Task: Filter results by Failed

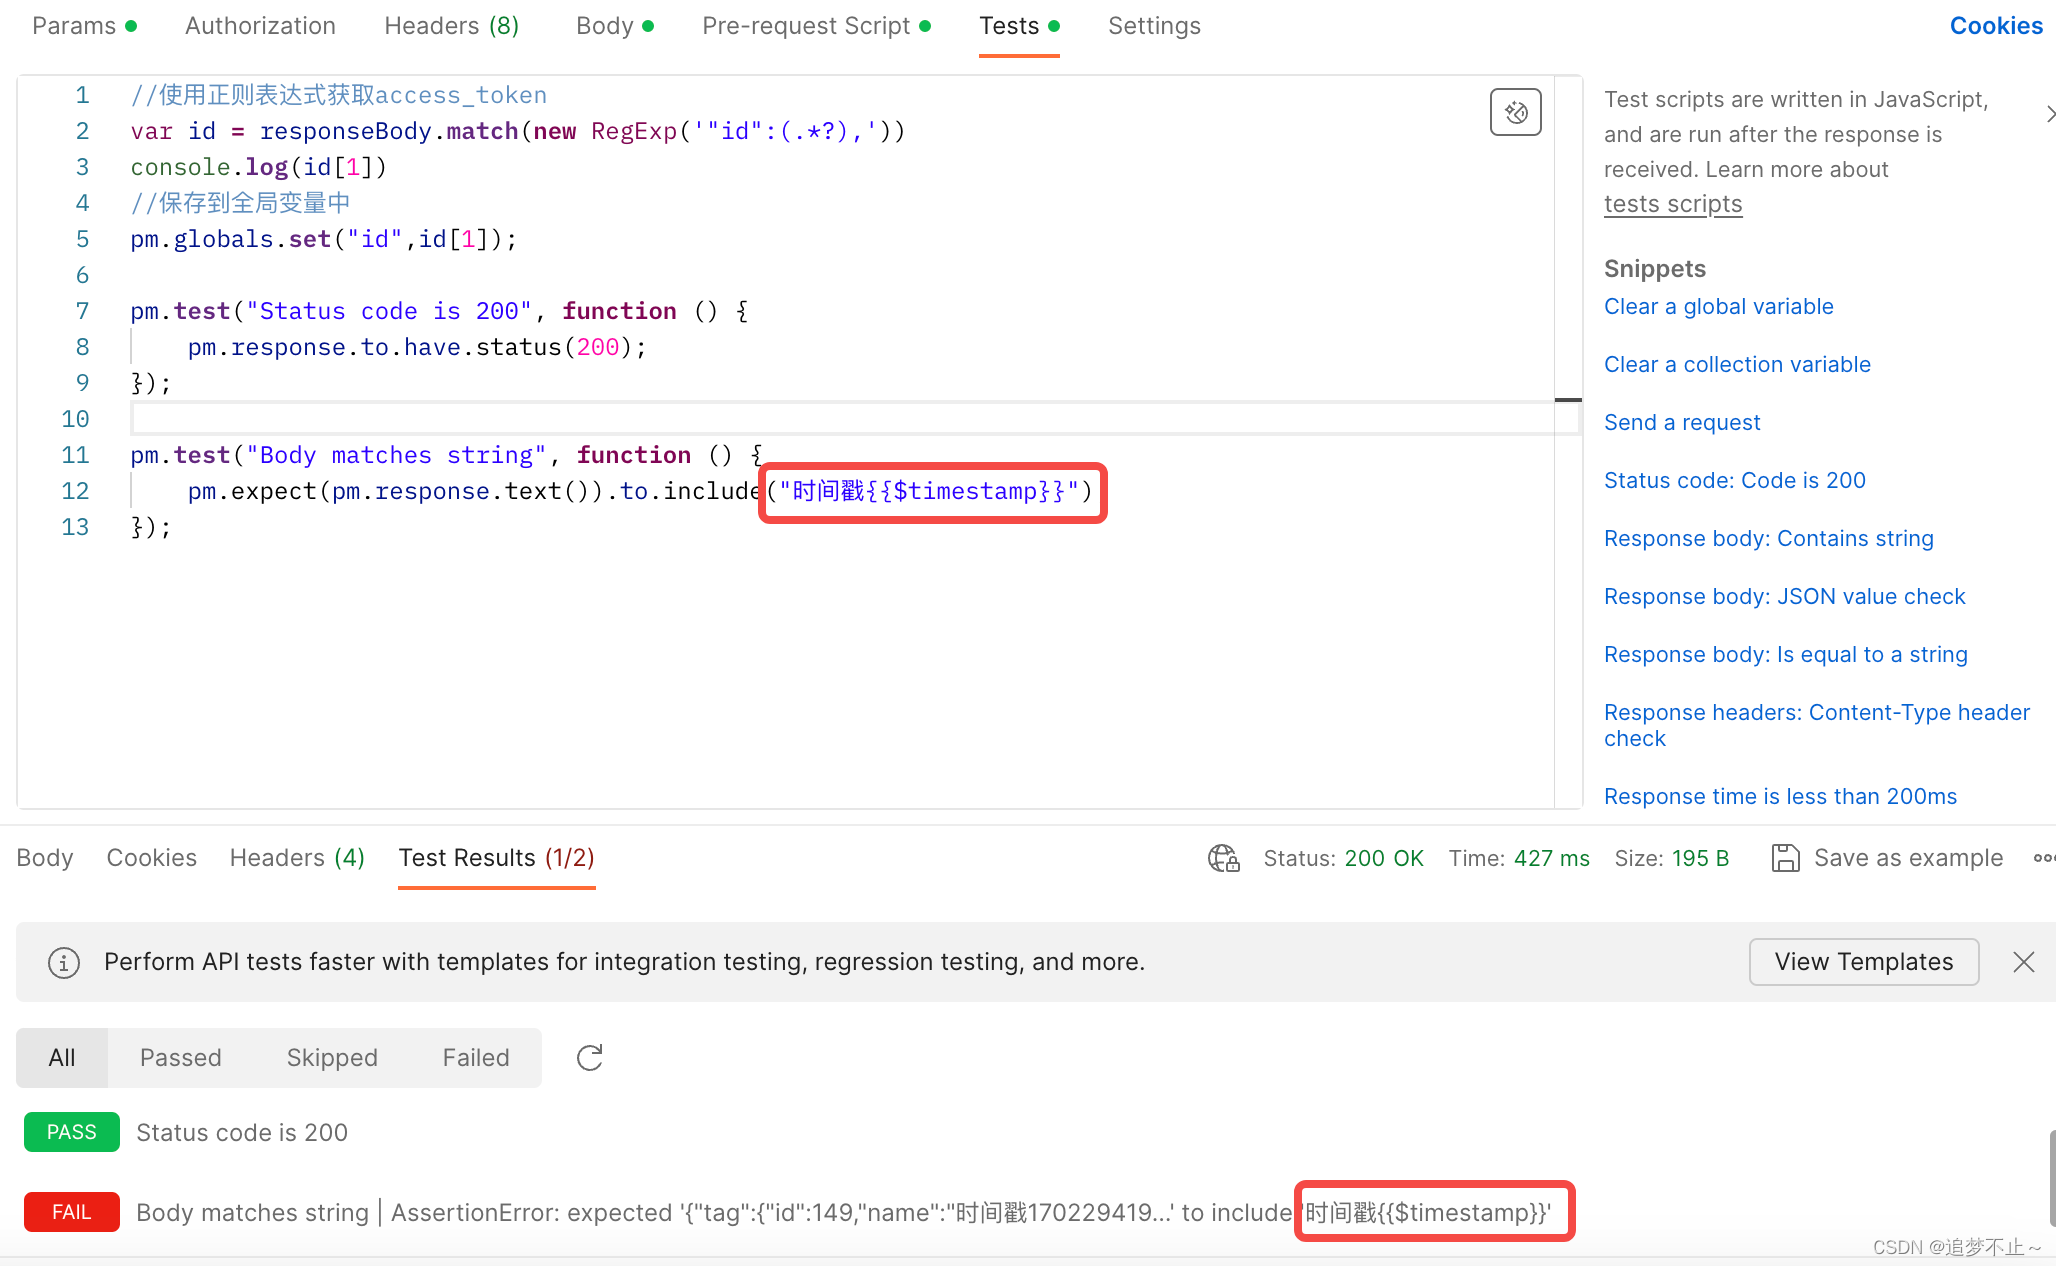Action: pyautogui.click(x=475, y=1057)
